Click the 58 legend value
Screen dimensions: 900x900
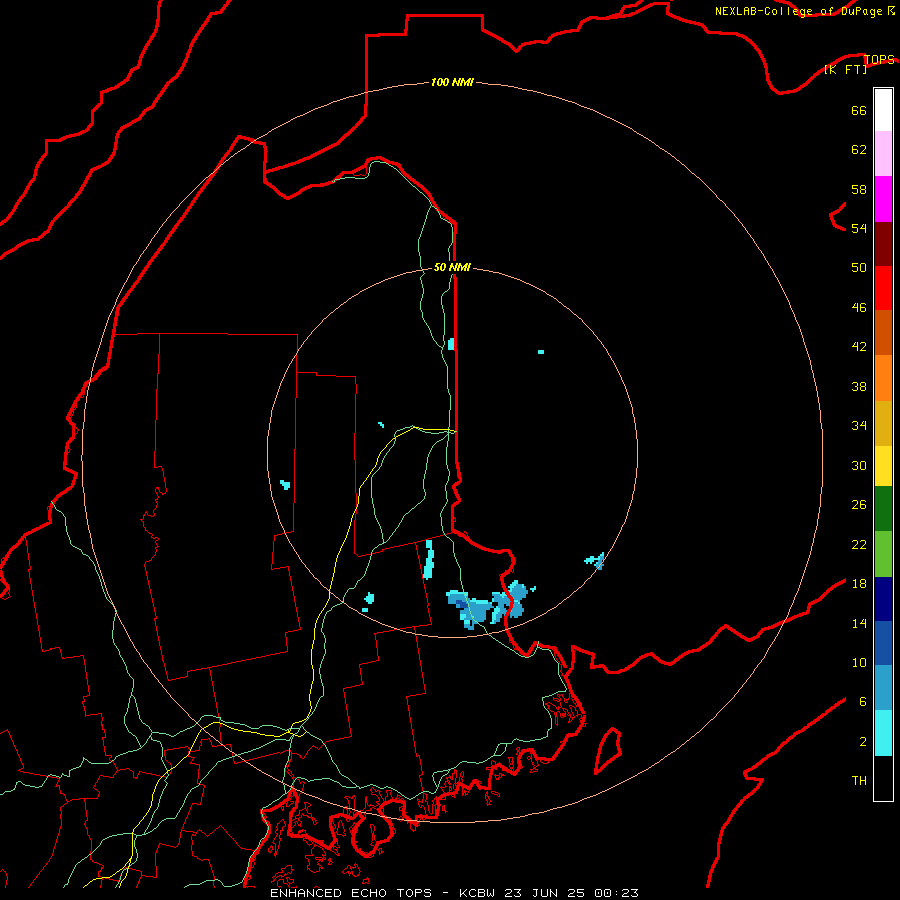(x=859, y=189)
